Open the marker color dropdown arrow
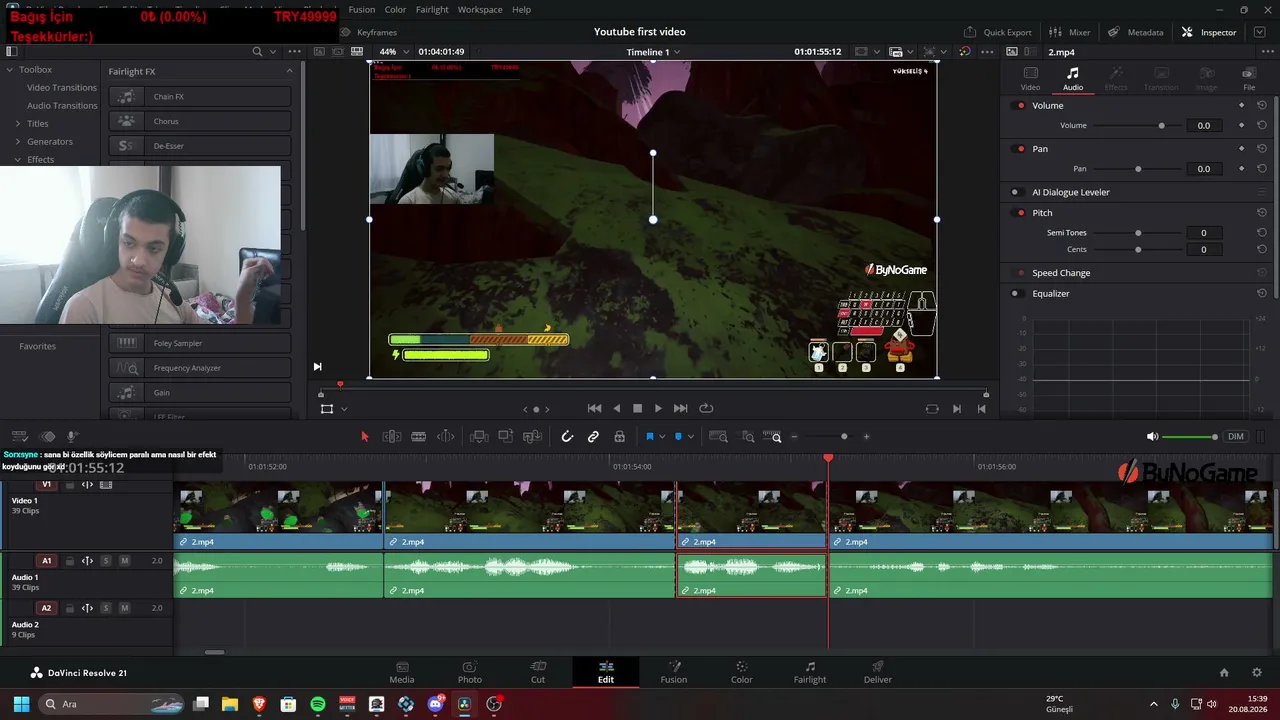 pos(691,437)
